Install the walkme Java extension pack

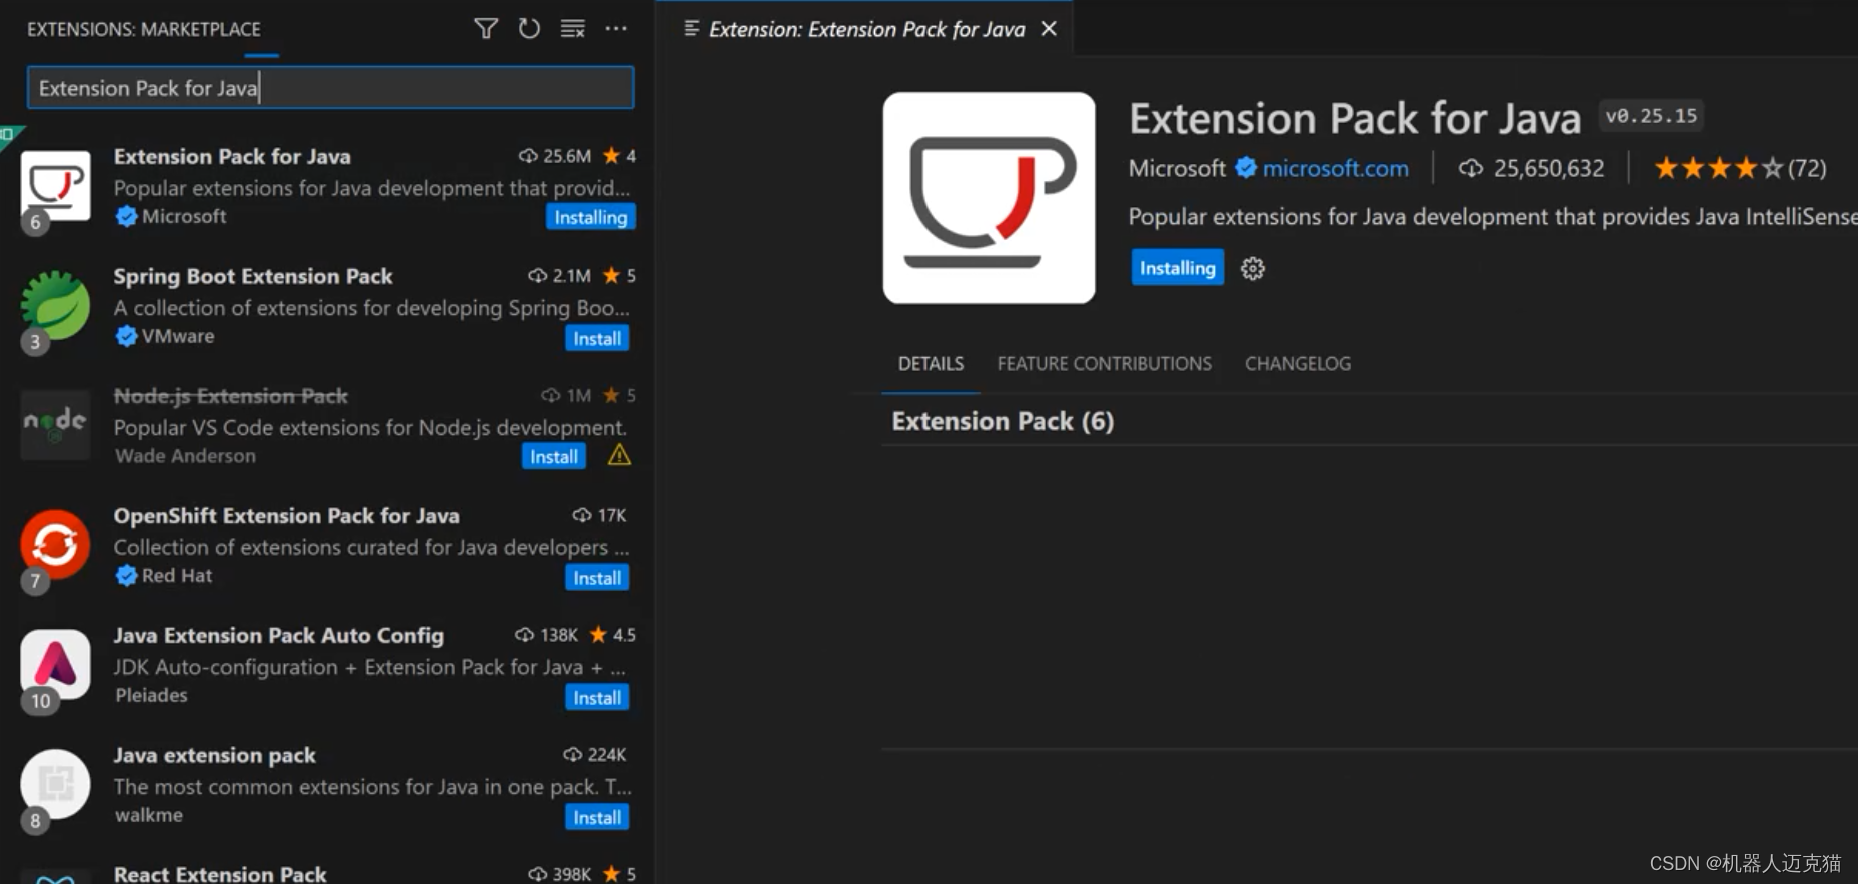pos(597,817)
